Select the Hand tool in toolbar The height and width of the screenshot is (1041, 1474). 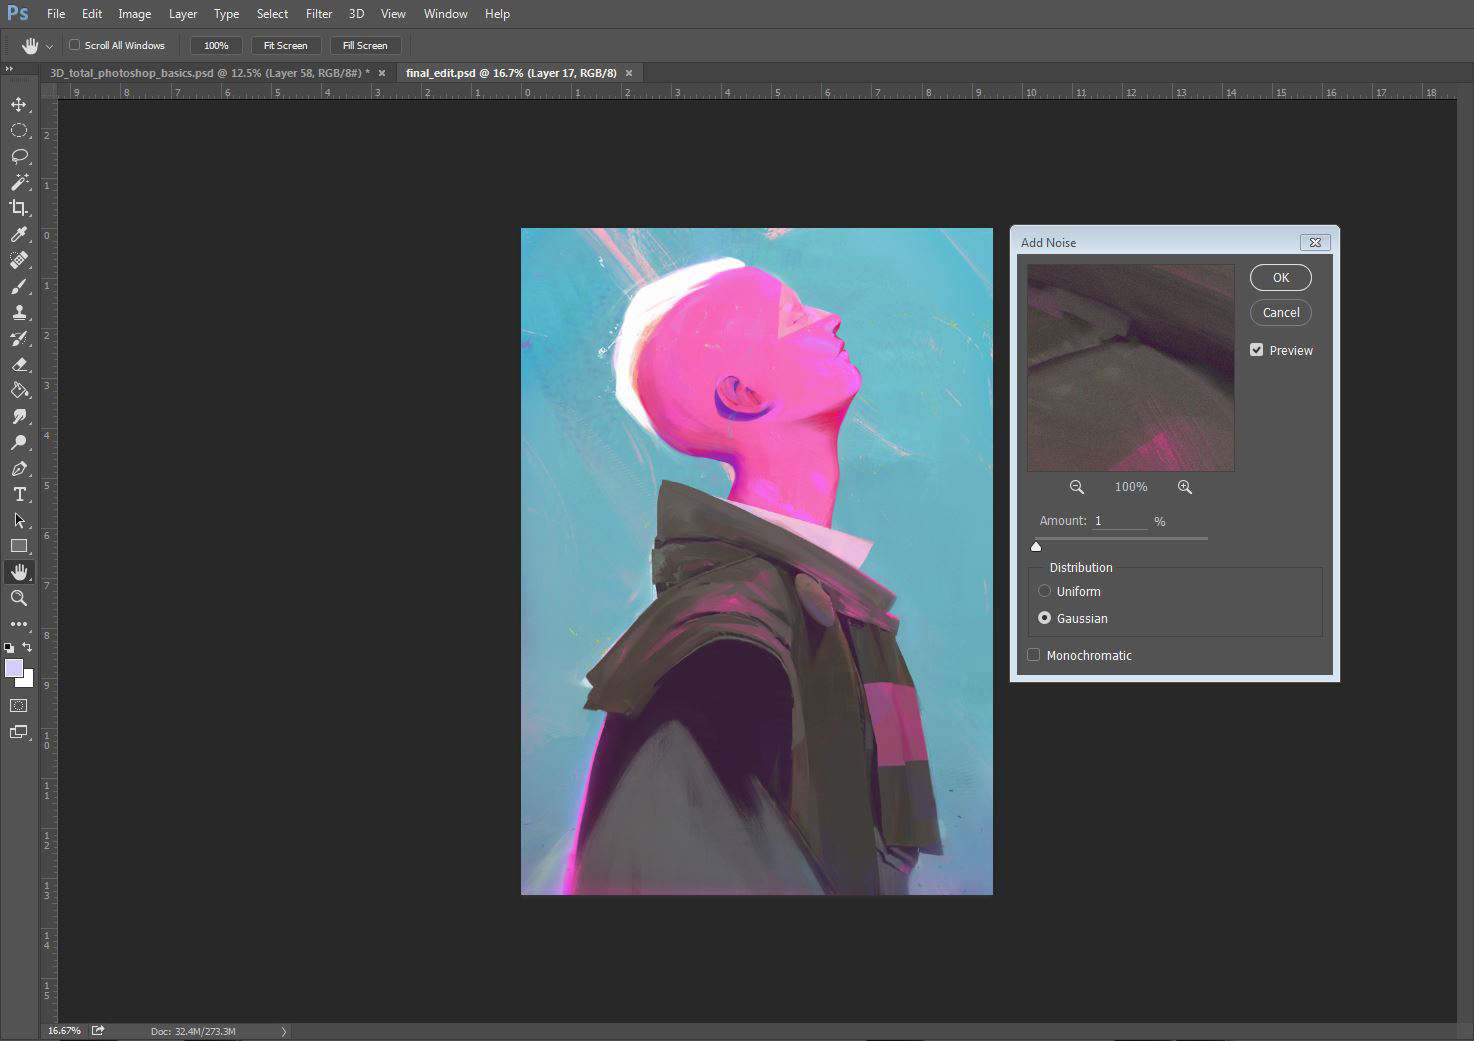(x=19, y=572)
